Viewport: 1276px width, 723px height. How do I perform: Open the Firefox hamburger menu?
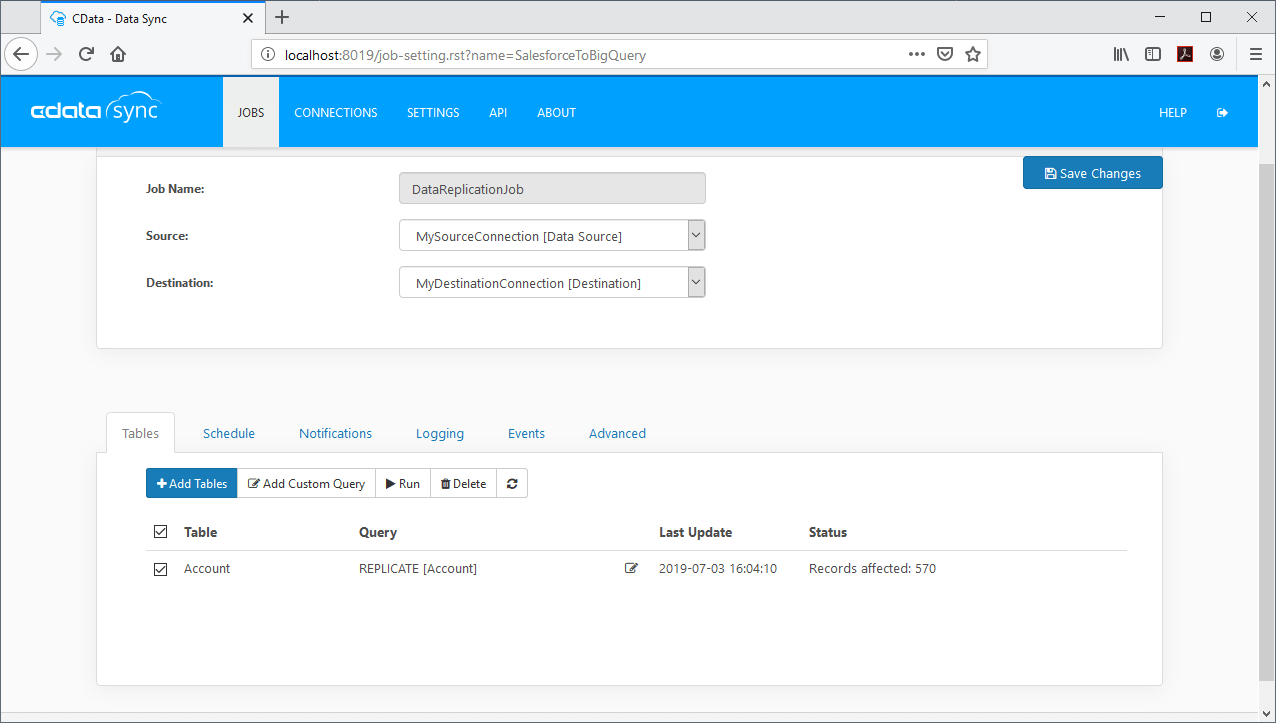1256,55
